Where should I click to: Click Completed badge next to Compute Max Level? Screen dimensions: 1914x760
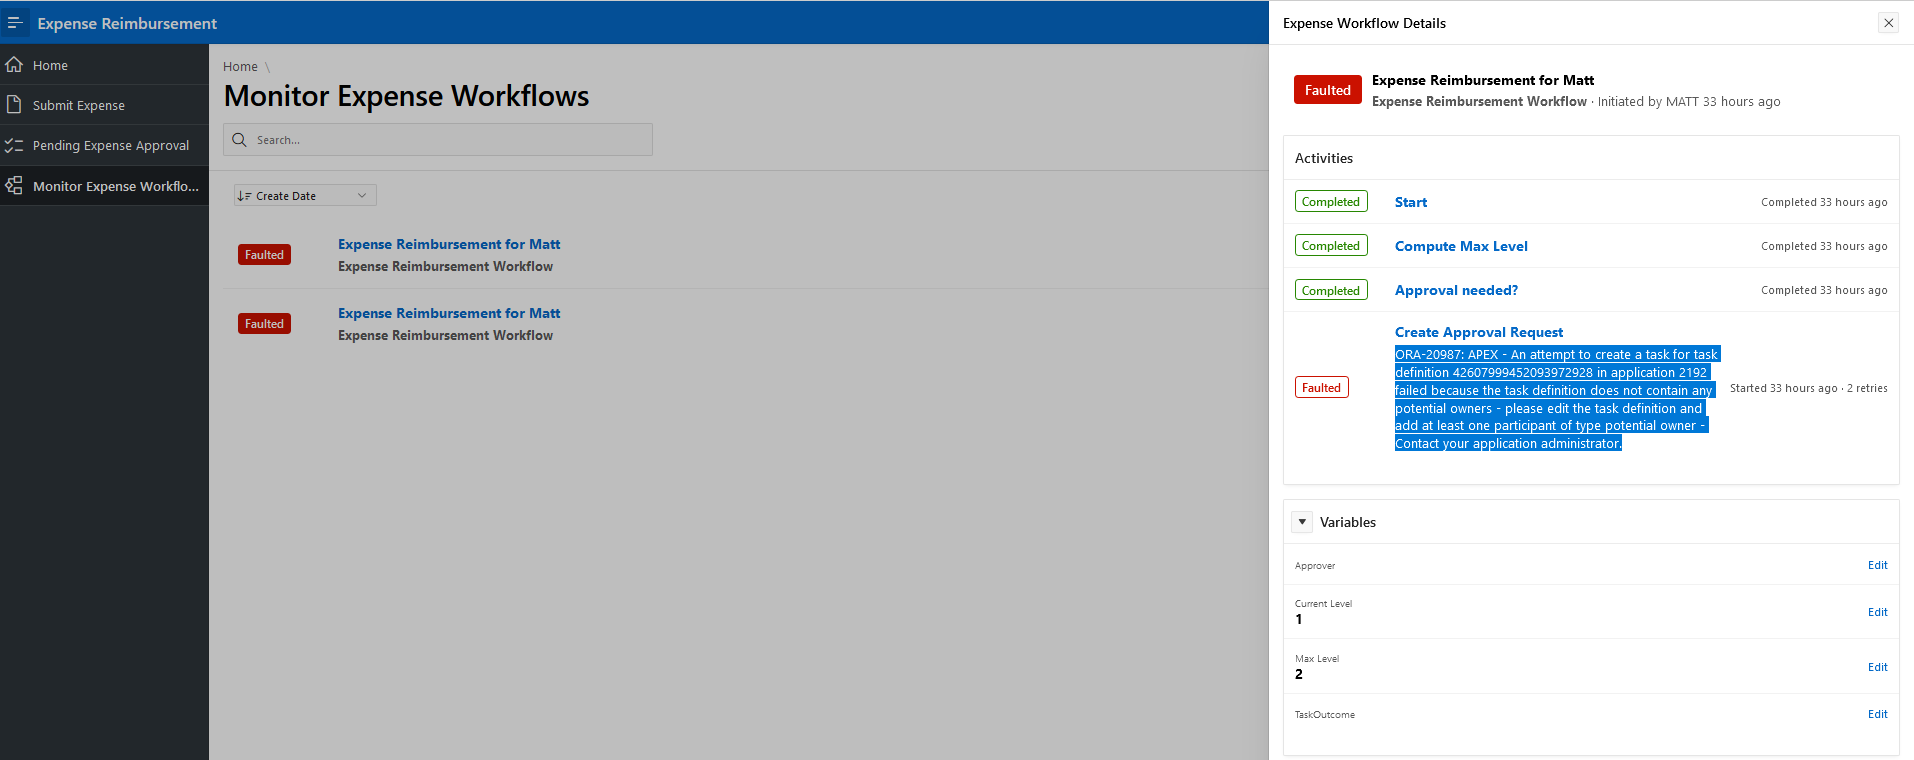1331,246
